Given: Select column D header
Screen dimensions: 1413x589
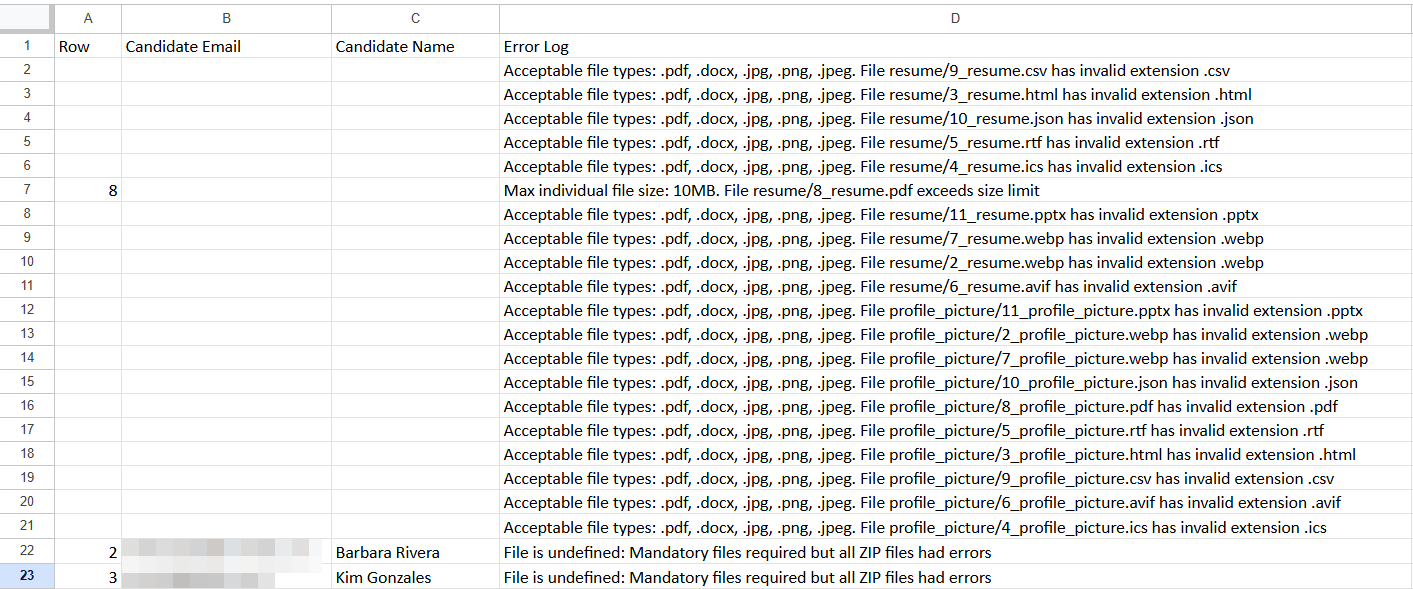Looking at the screenshot, I should pos(955,18).
